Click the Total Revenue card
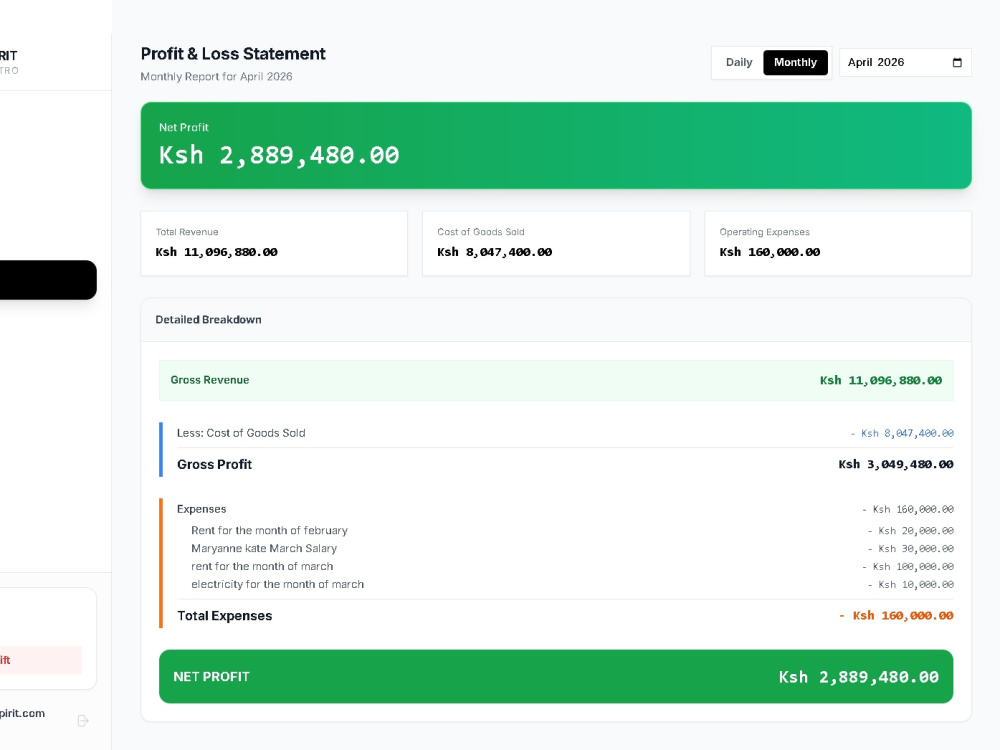This screenshot has width=1000, height=750. pyautogui.click(x=274, y=243)
